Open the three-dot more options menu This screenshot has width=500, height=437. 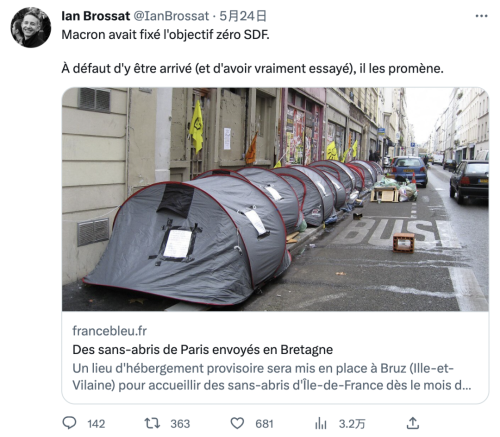click(481, 16)
